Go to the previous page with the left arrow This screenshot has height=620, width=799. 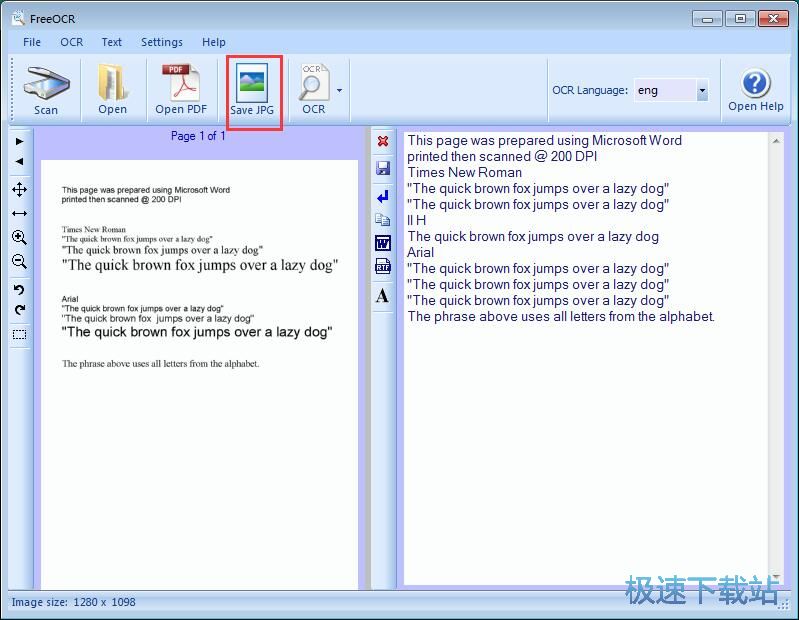[x=19, y=161]
